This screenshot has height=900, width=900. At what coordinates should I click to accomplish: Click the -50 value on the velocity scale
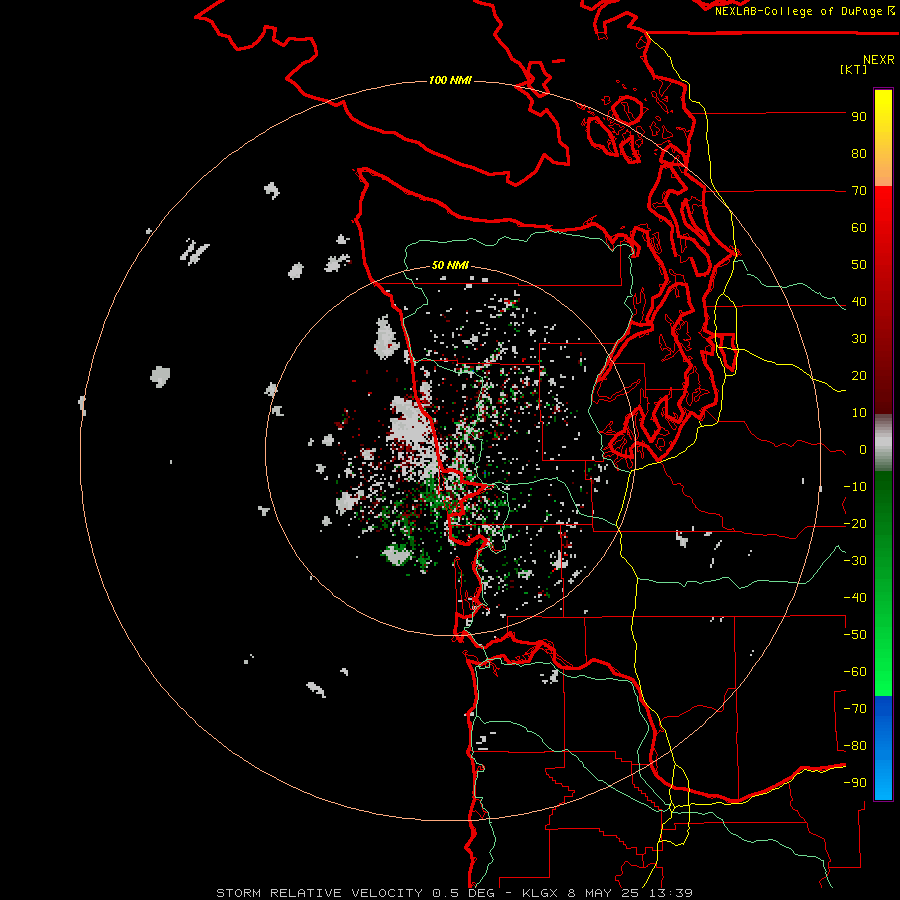pos(855,635)
